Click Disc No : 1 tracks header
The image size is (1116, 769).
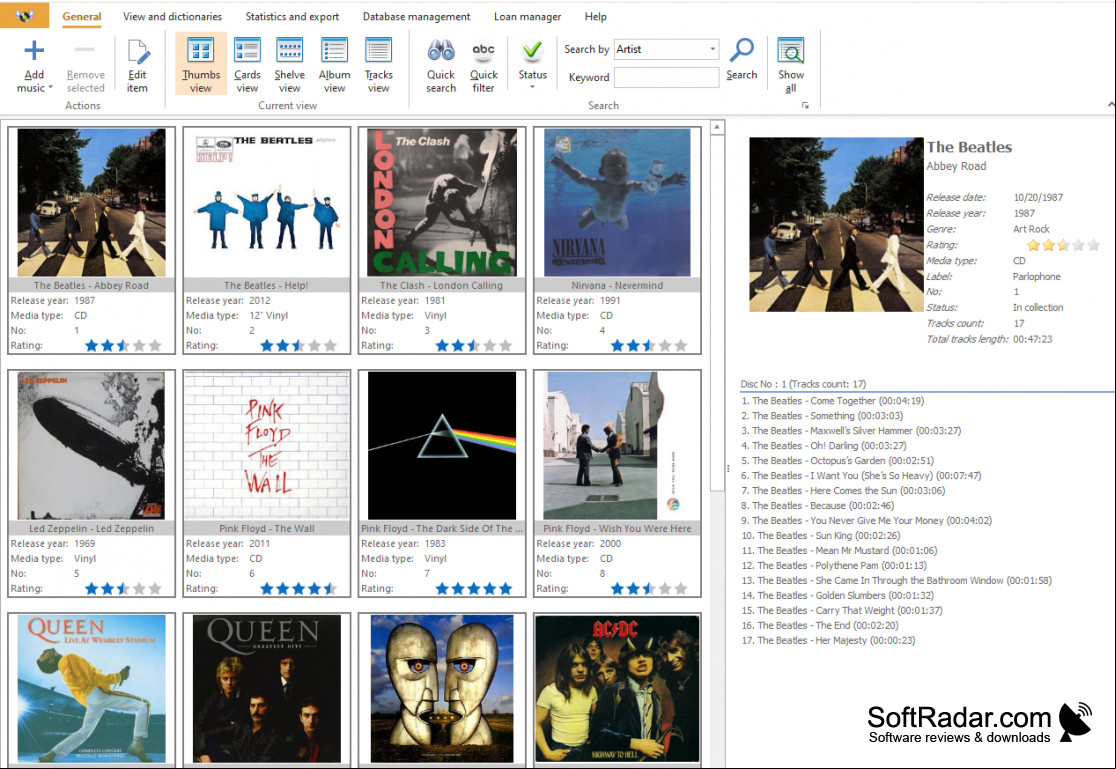804,384
